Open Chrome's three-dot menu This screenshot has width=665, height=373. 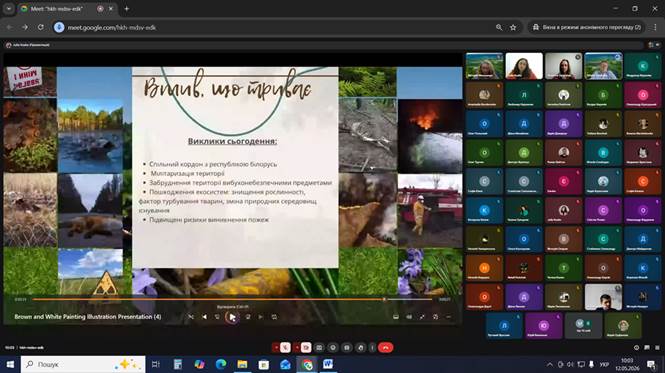655,27
